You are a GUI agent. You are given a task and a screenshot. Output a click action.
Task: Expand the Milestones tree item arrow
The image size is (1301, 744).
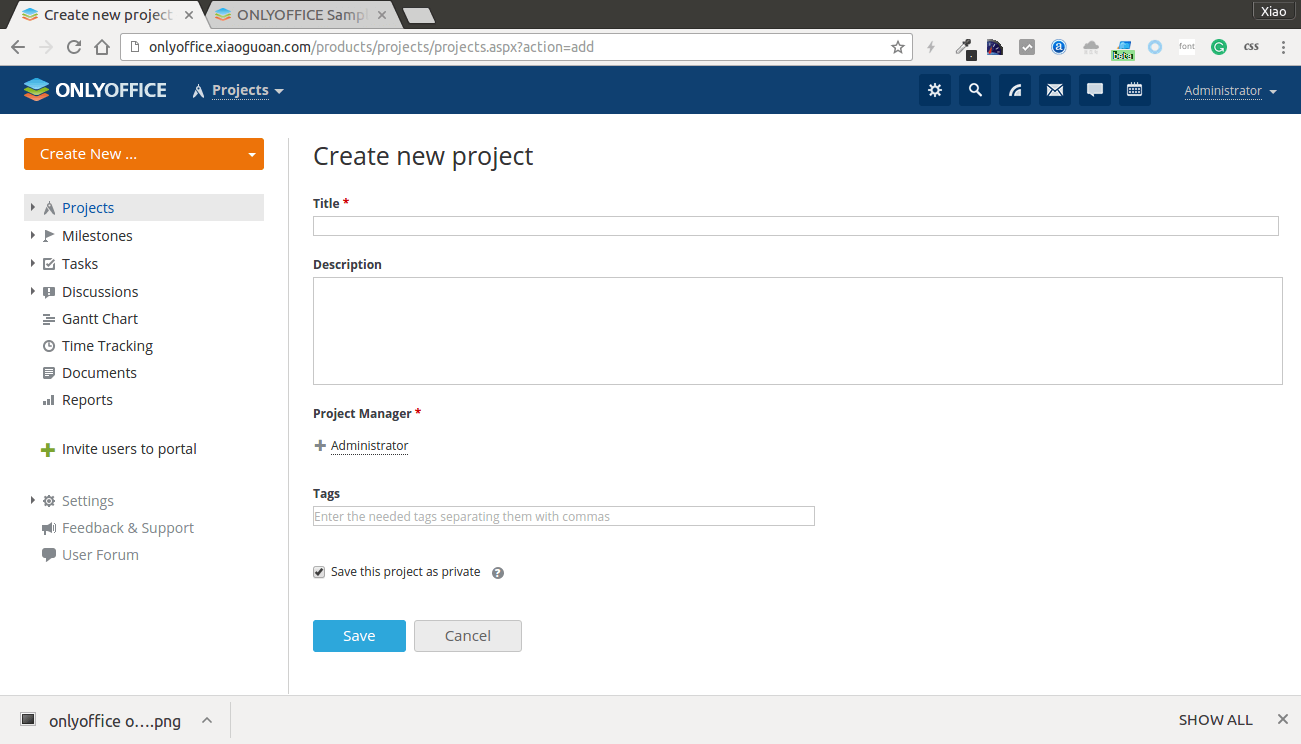click(x=33, y=236)
